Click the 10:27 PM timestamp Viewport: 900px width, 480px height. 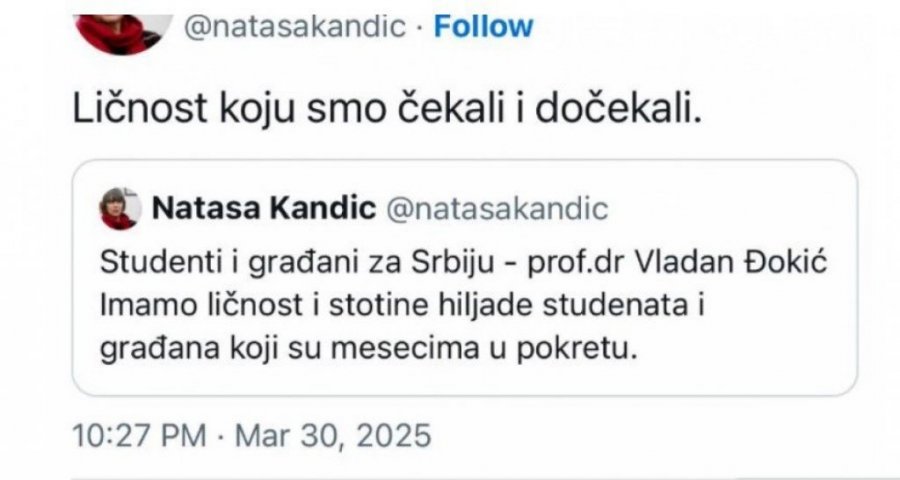tap(138, 436)
